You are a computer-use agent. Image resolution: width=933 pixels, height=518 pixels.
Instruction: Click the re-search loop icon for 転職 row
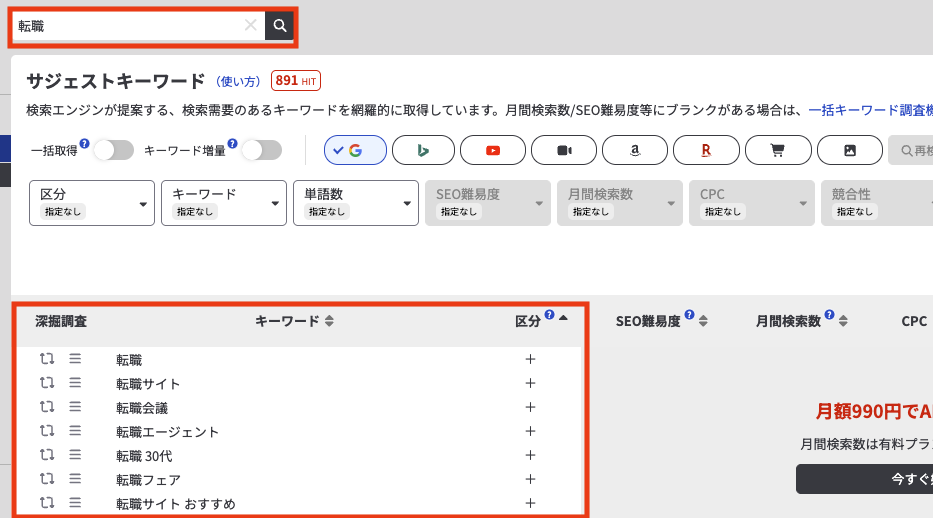[x=47, y=359]
